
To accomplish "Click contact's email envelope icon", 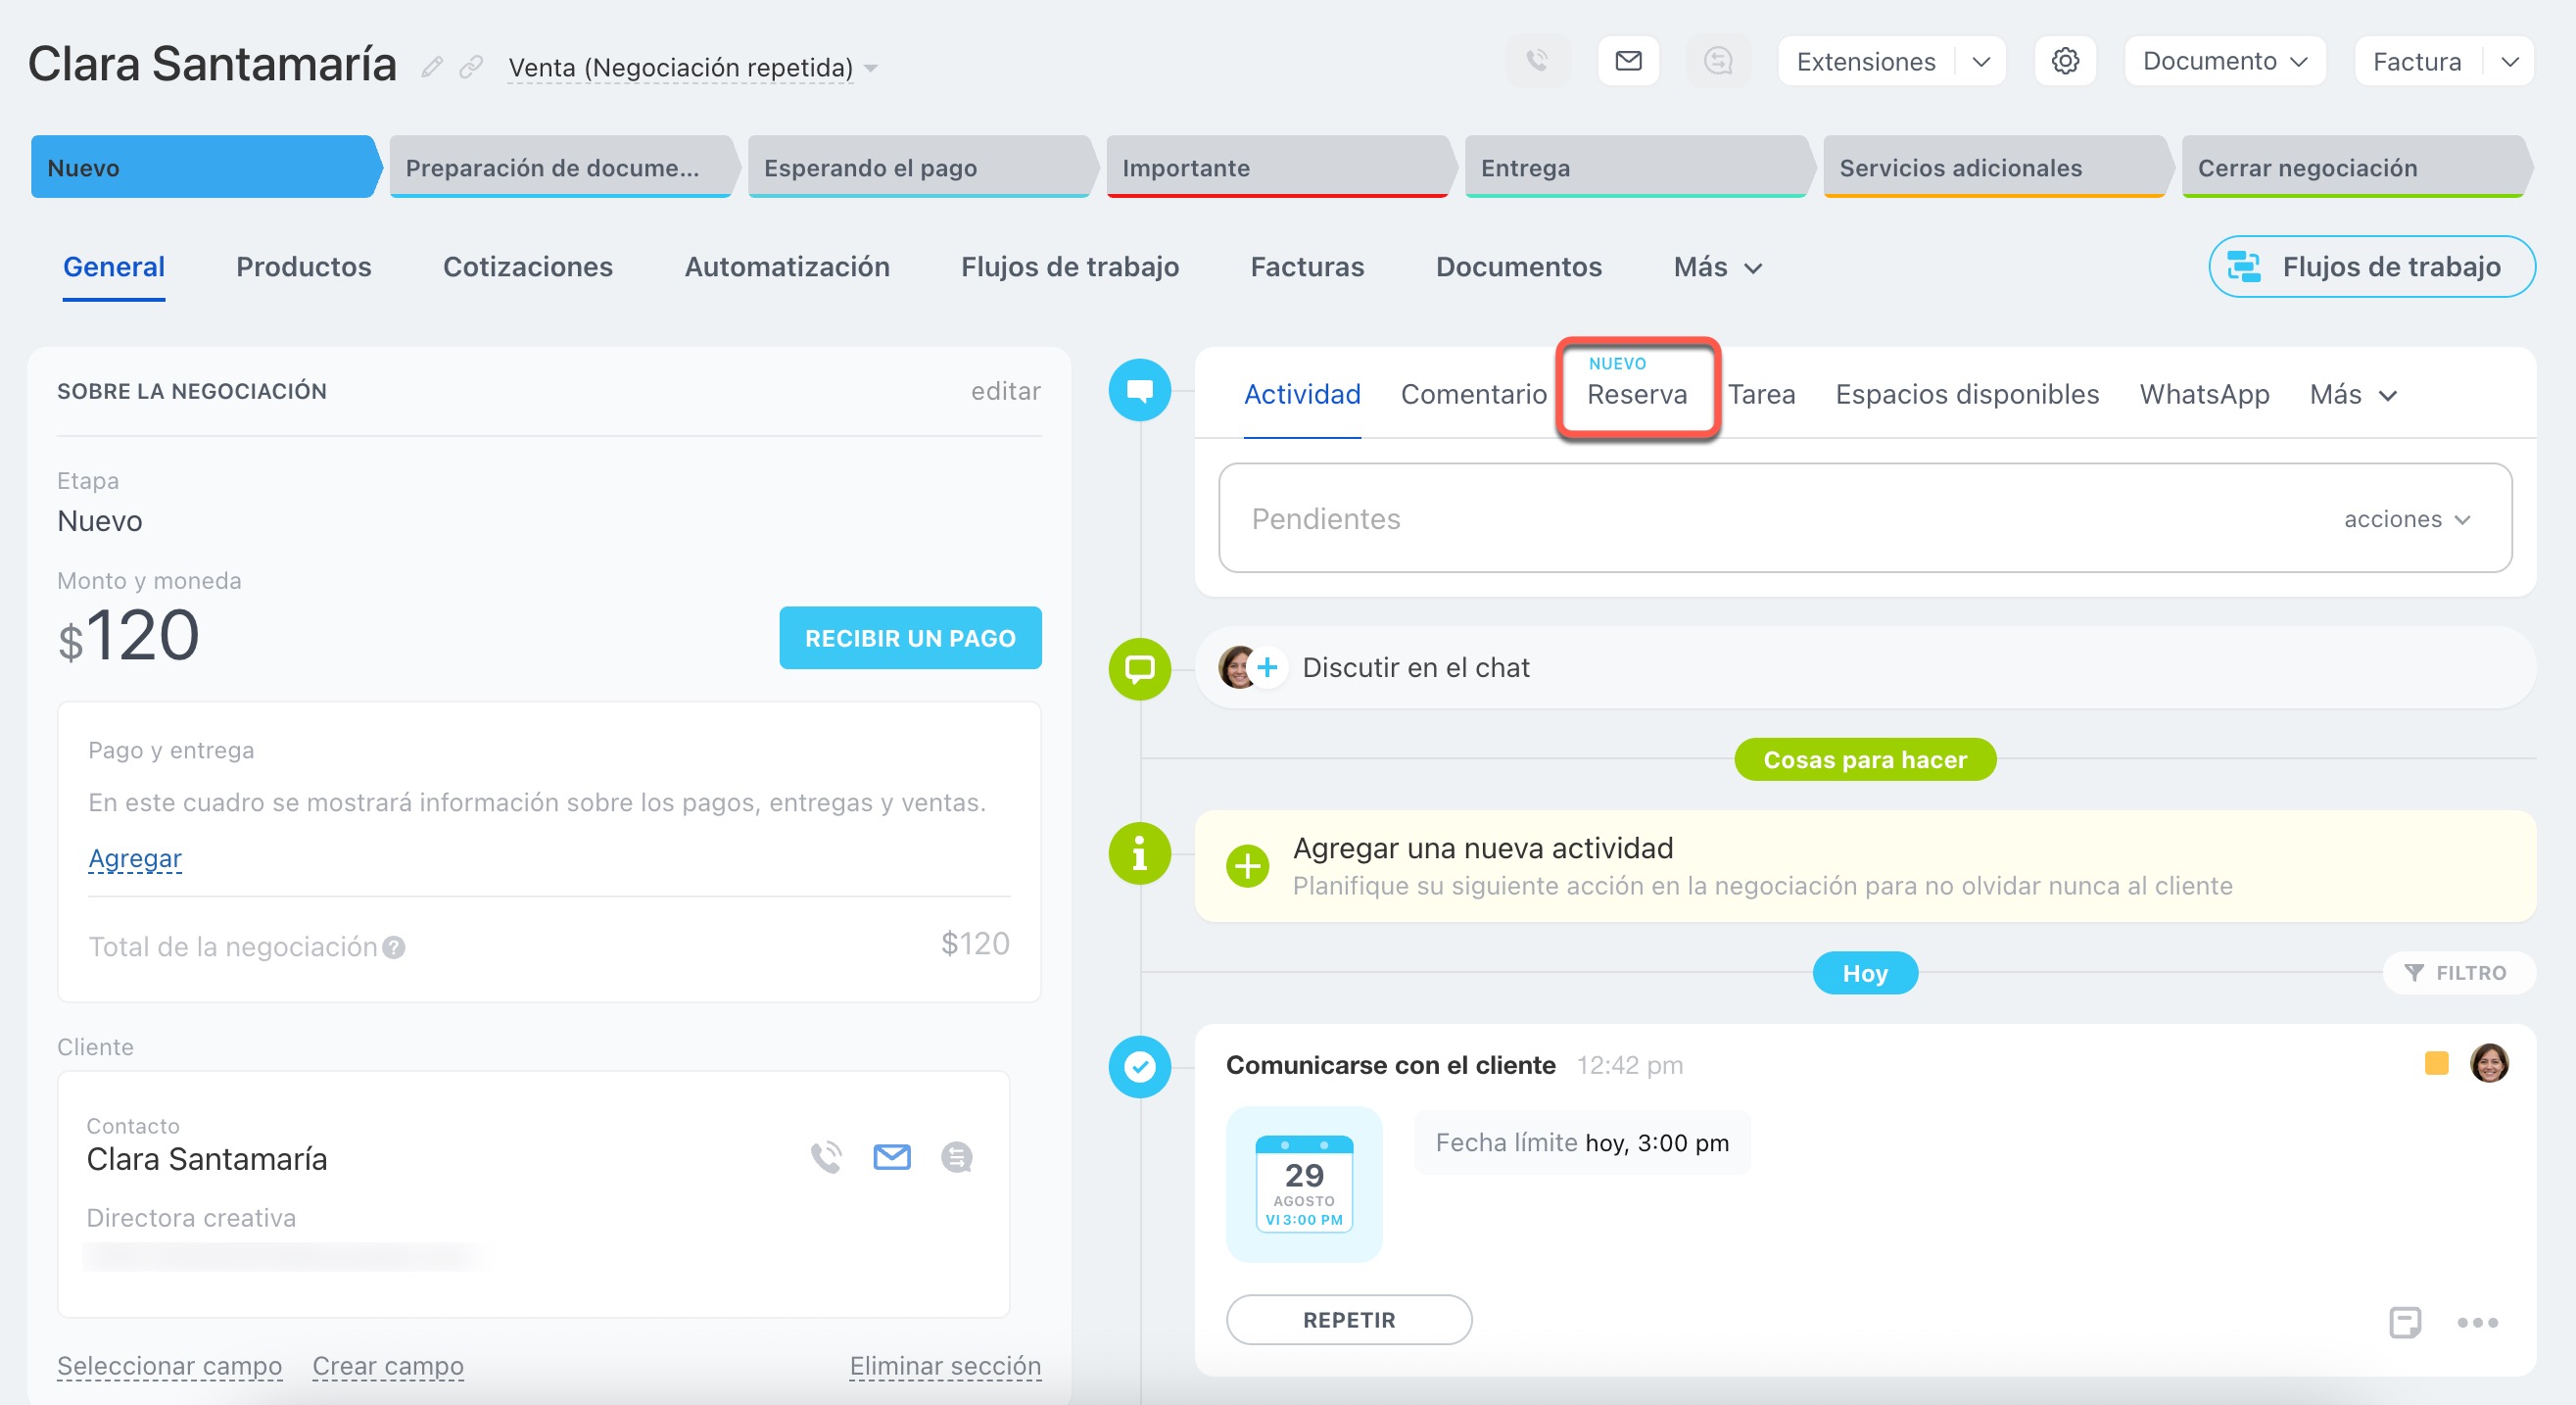I will (891, 1157).
